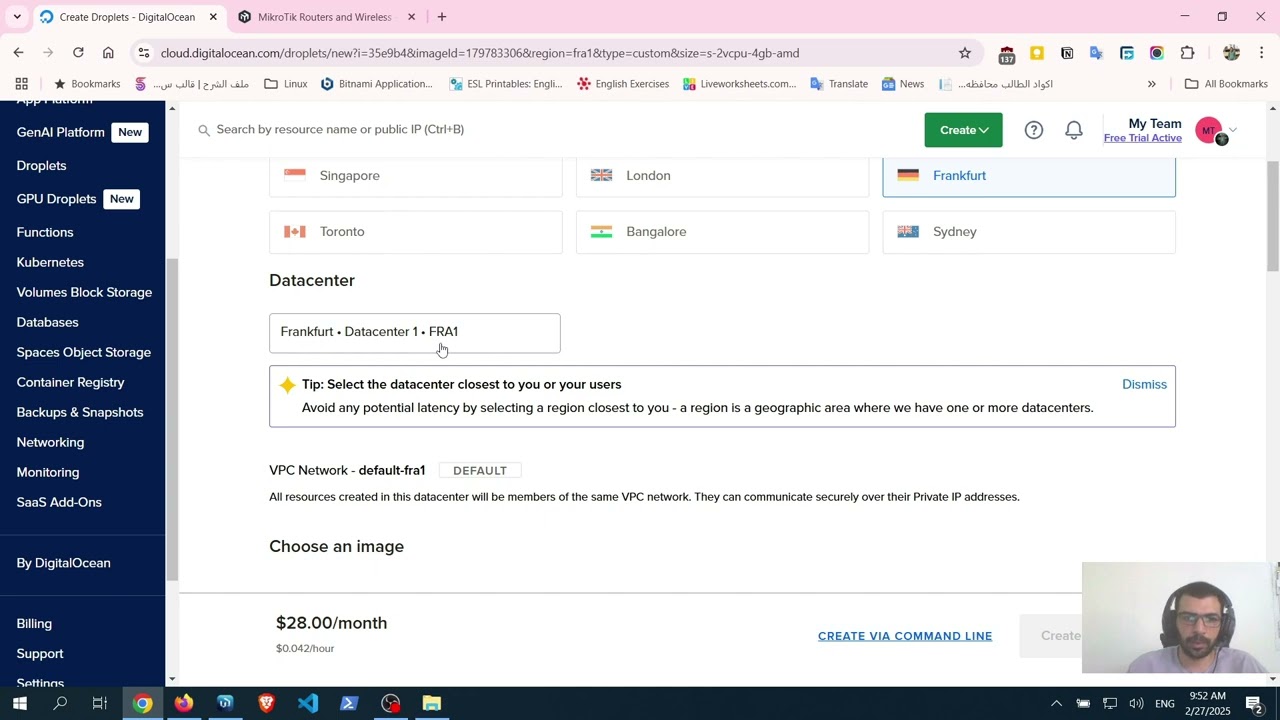Open the Linux bookmarks folder

pos(286,84)
